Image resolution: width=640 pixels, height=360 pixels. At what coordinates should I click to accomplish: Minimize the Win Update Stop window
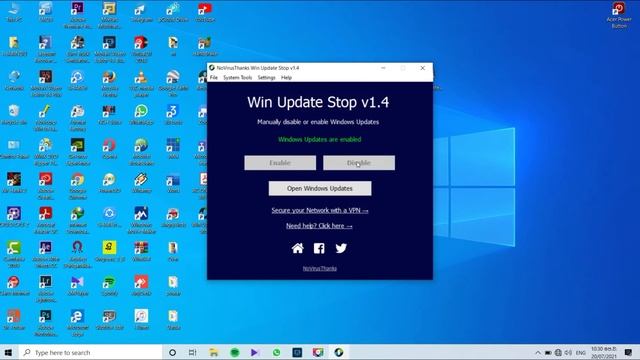pyautogui.click(x=383, y=68)
